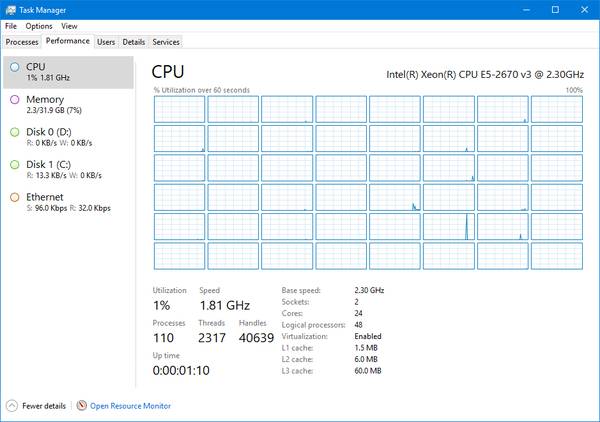Open the File menu
600x422 pixels.
click(11, 26)
